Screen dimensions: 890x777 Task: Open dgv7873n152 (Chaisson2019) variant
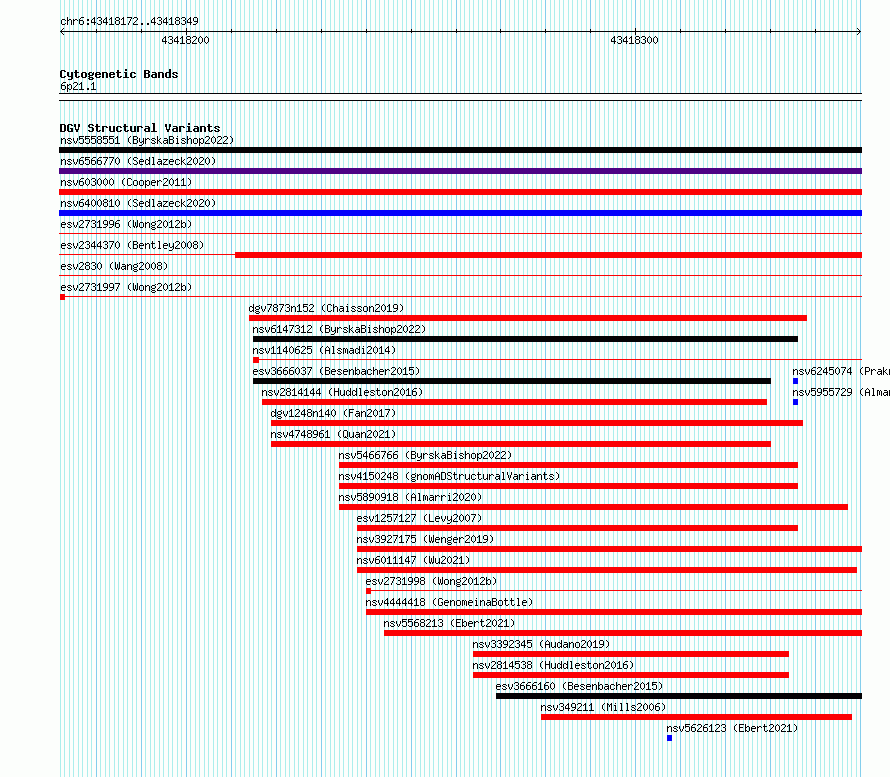[326, 308]
